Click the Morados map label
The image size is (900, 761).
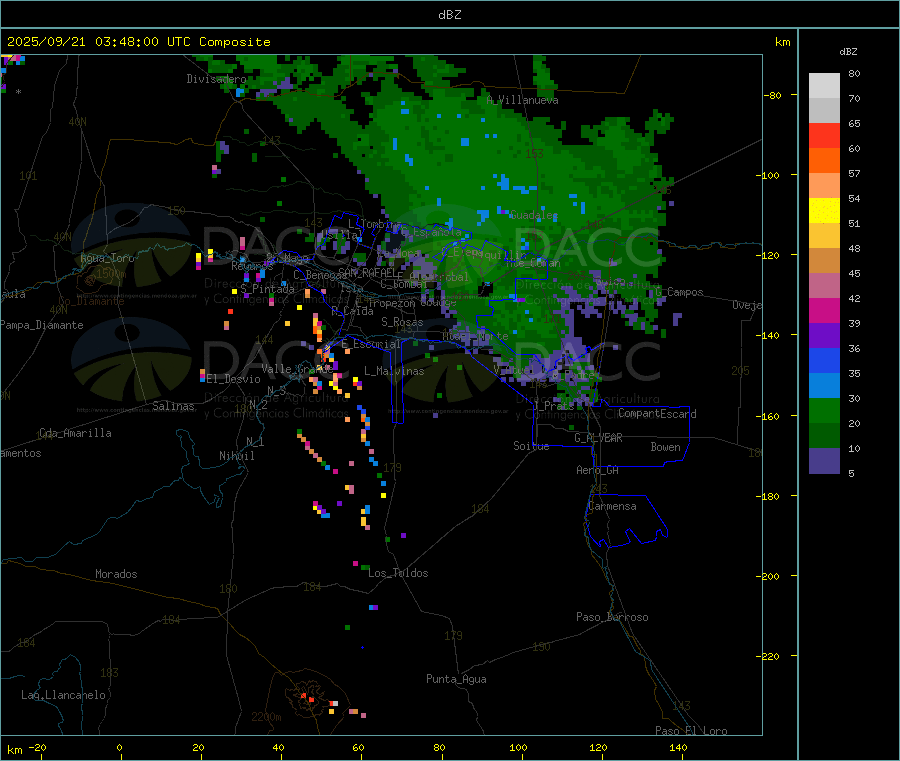pos(116,574)
